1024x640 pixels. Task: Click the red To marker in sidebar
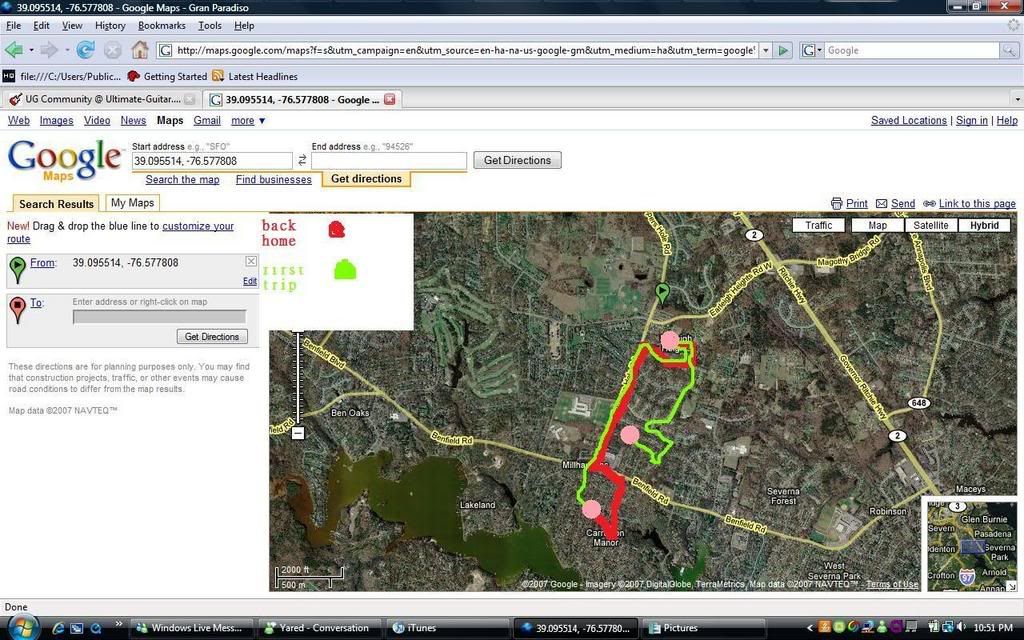(18, 310)
